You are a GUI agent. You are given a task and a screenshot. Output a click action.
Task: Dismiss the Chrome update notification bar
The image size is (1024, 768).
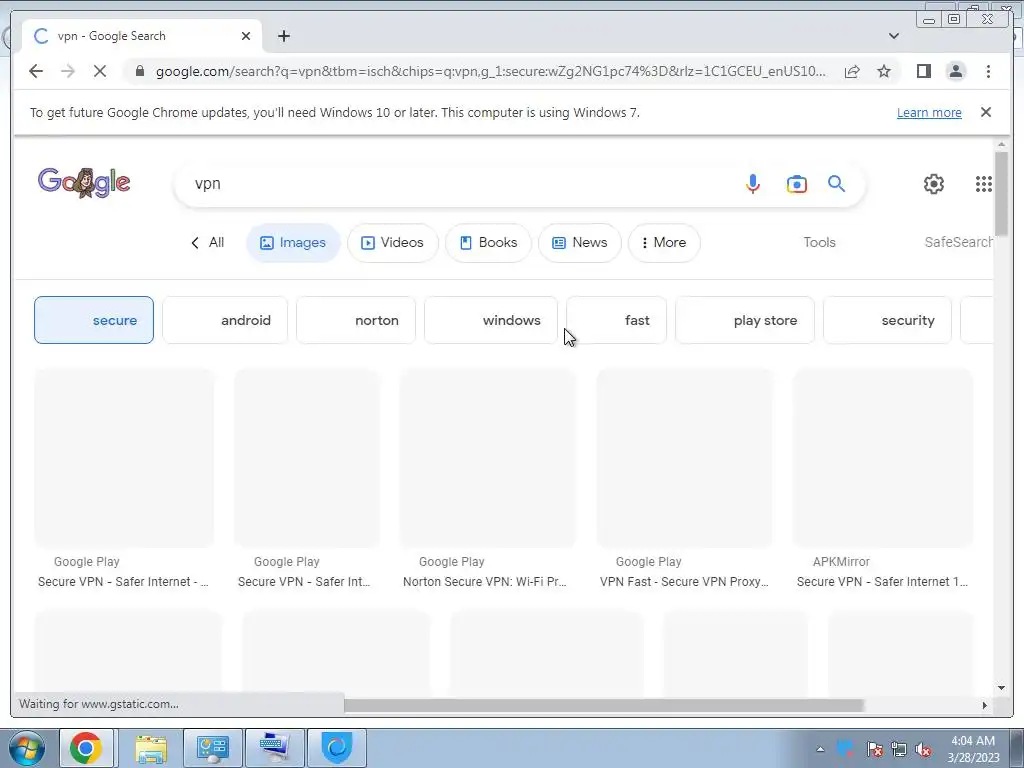986,112
